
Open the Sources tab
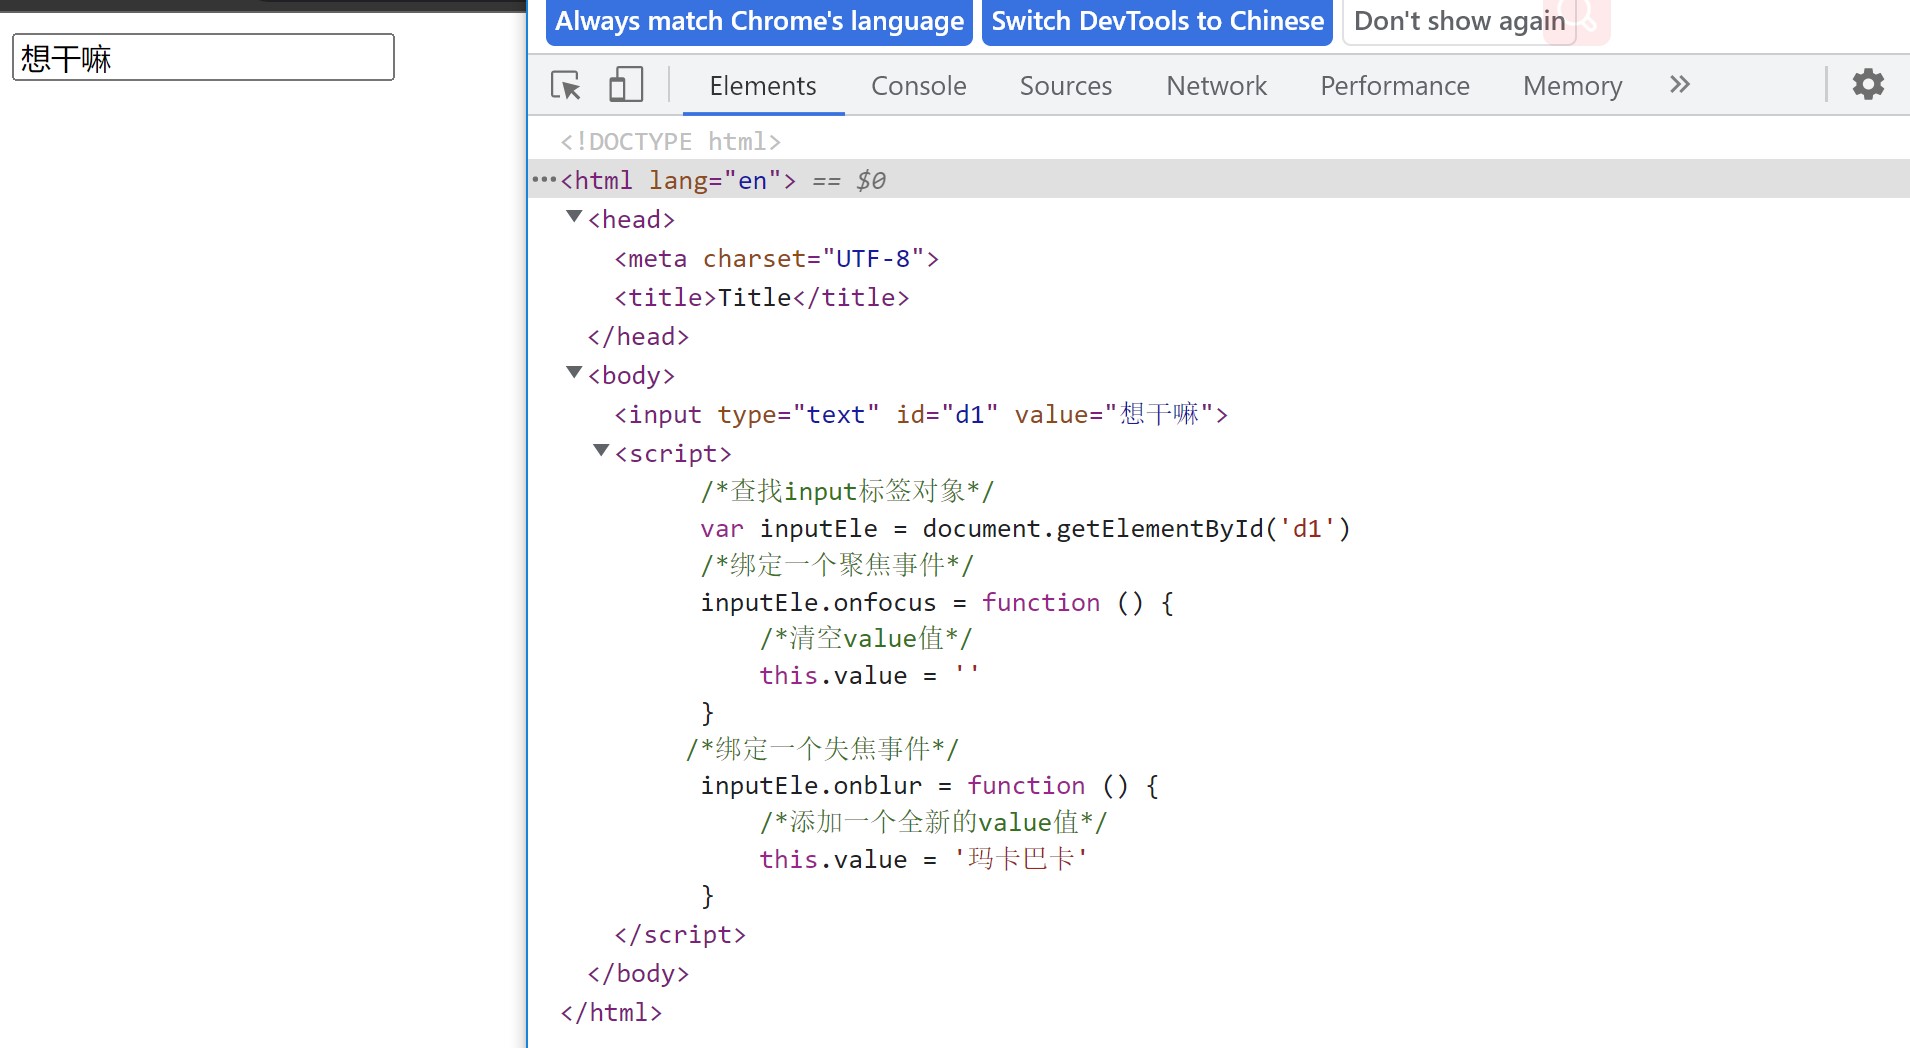pos(1065,86)
